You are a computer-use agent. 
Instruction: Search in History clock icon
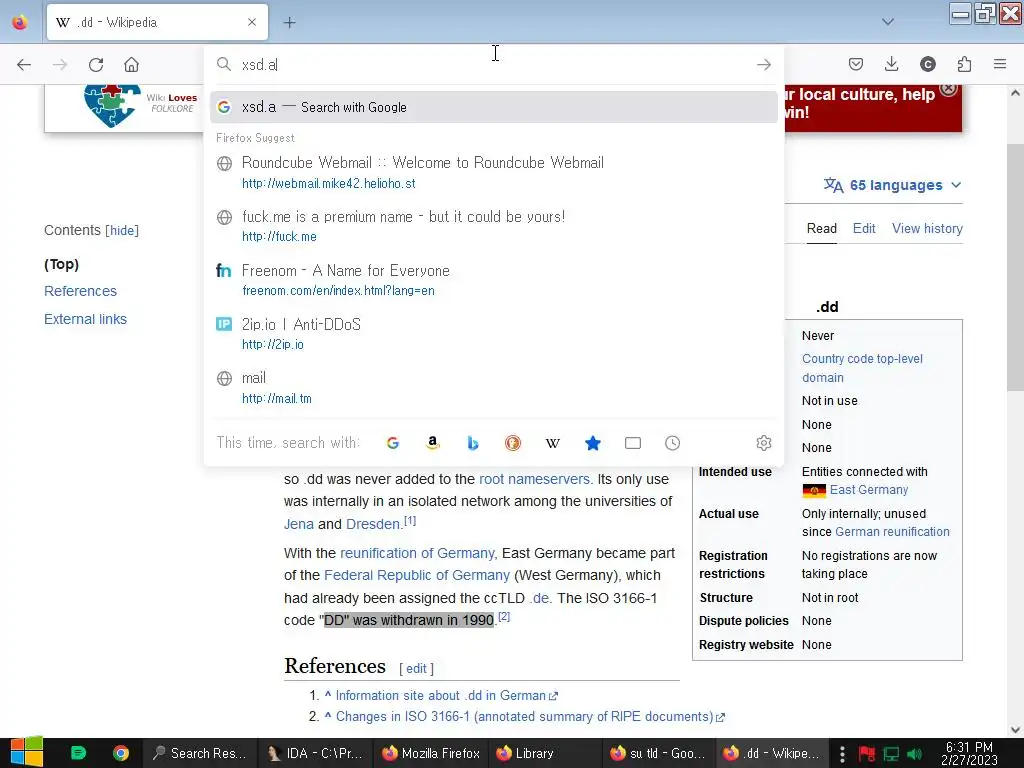(x=673, y=443)
